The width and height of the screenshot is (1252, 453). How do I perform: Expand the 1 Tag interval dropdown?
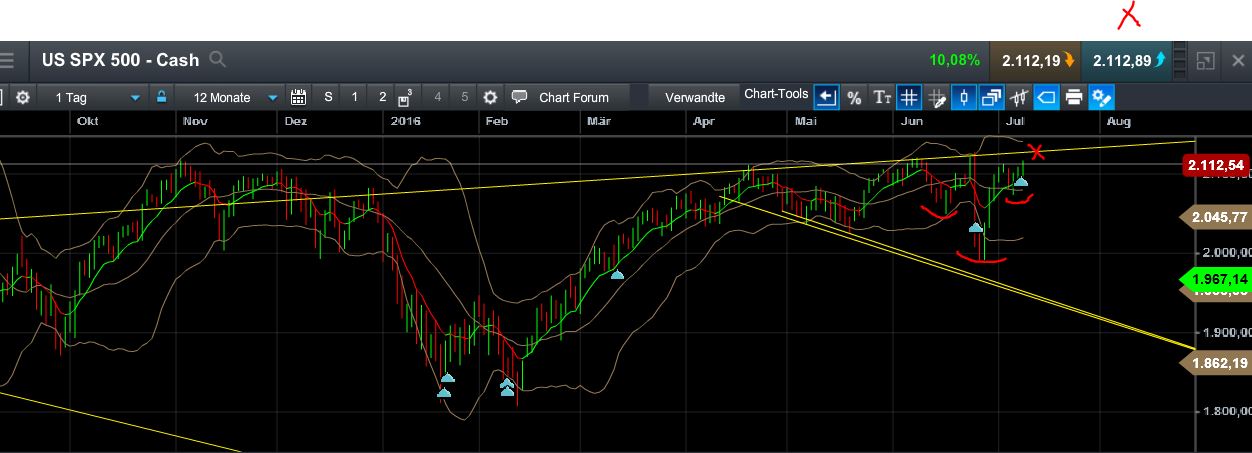point(135,98)
